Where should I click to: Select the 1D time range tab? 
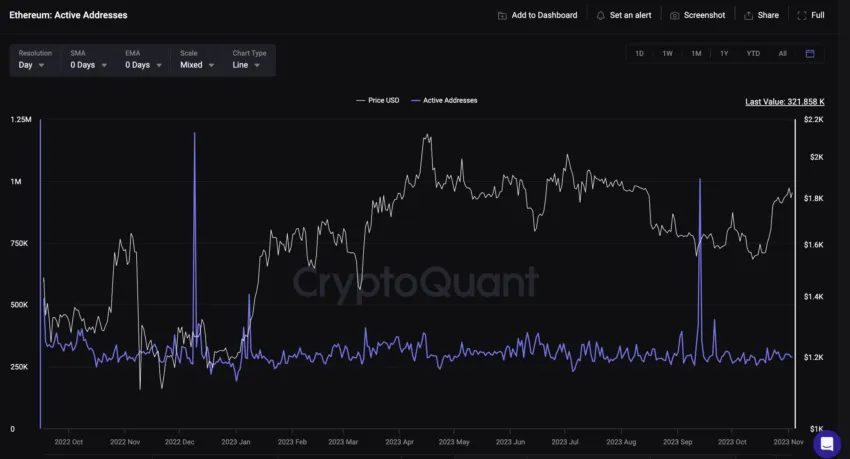tap(639, 54)
